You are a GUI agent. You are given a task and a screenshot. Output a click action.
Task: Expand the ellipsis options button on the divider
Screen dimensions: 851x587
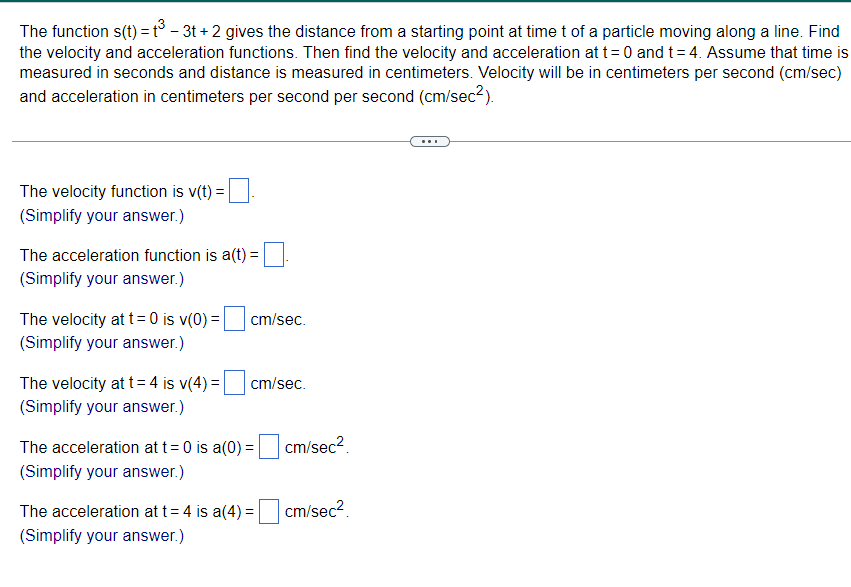(x=429, y=141)
